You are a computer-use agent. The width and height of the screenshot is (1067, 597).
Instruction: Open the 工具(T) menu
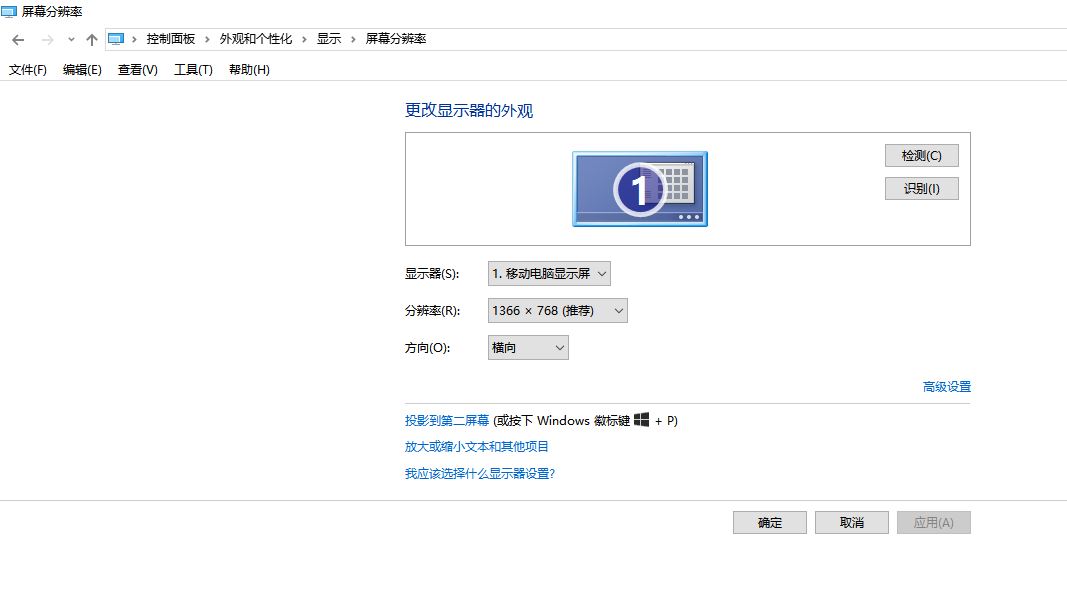(x=193, y=69)
